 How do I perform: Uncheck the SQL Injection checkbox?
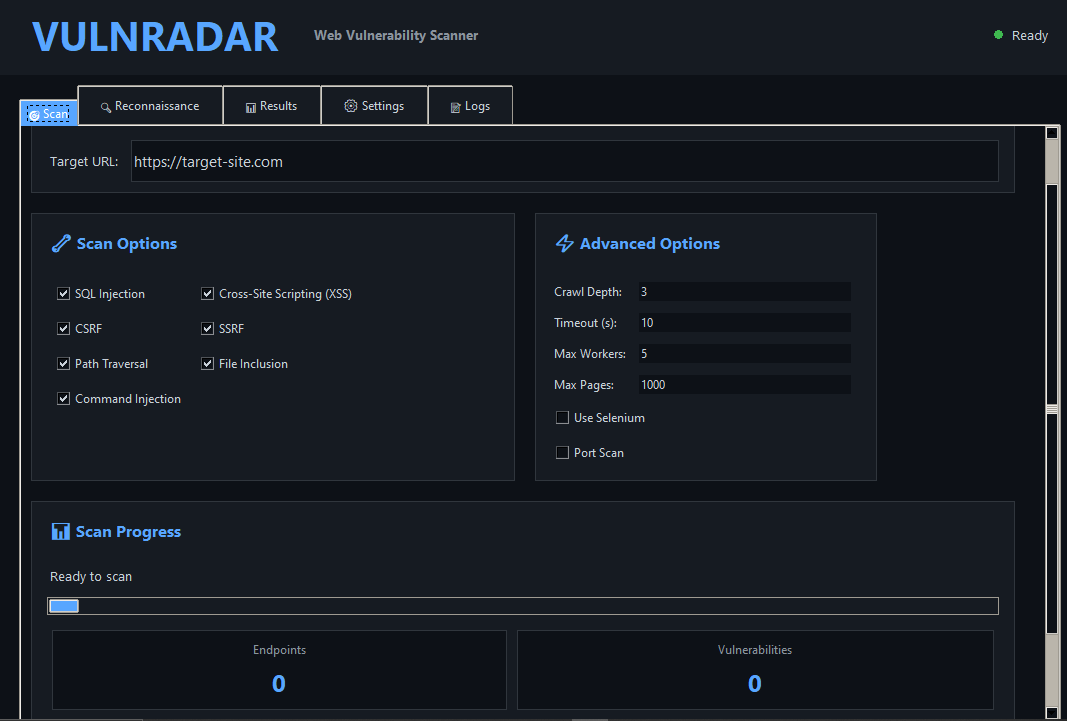click(63, 294)
